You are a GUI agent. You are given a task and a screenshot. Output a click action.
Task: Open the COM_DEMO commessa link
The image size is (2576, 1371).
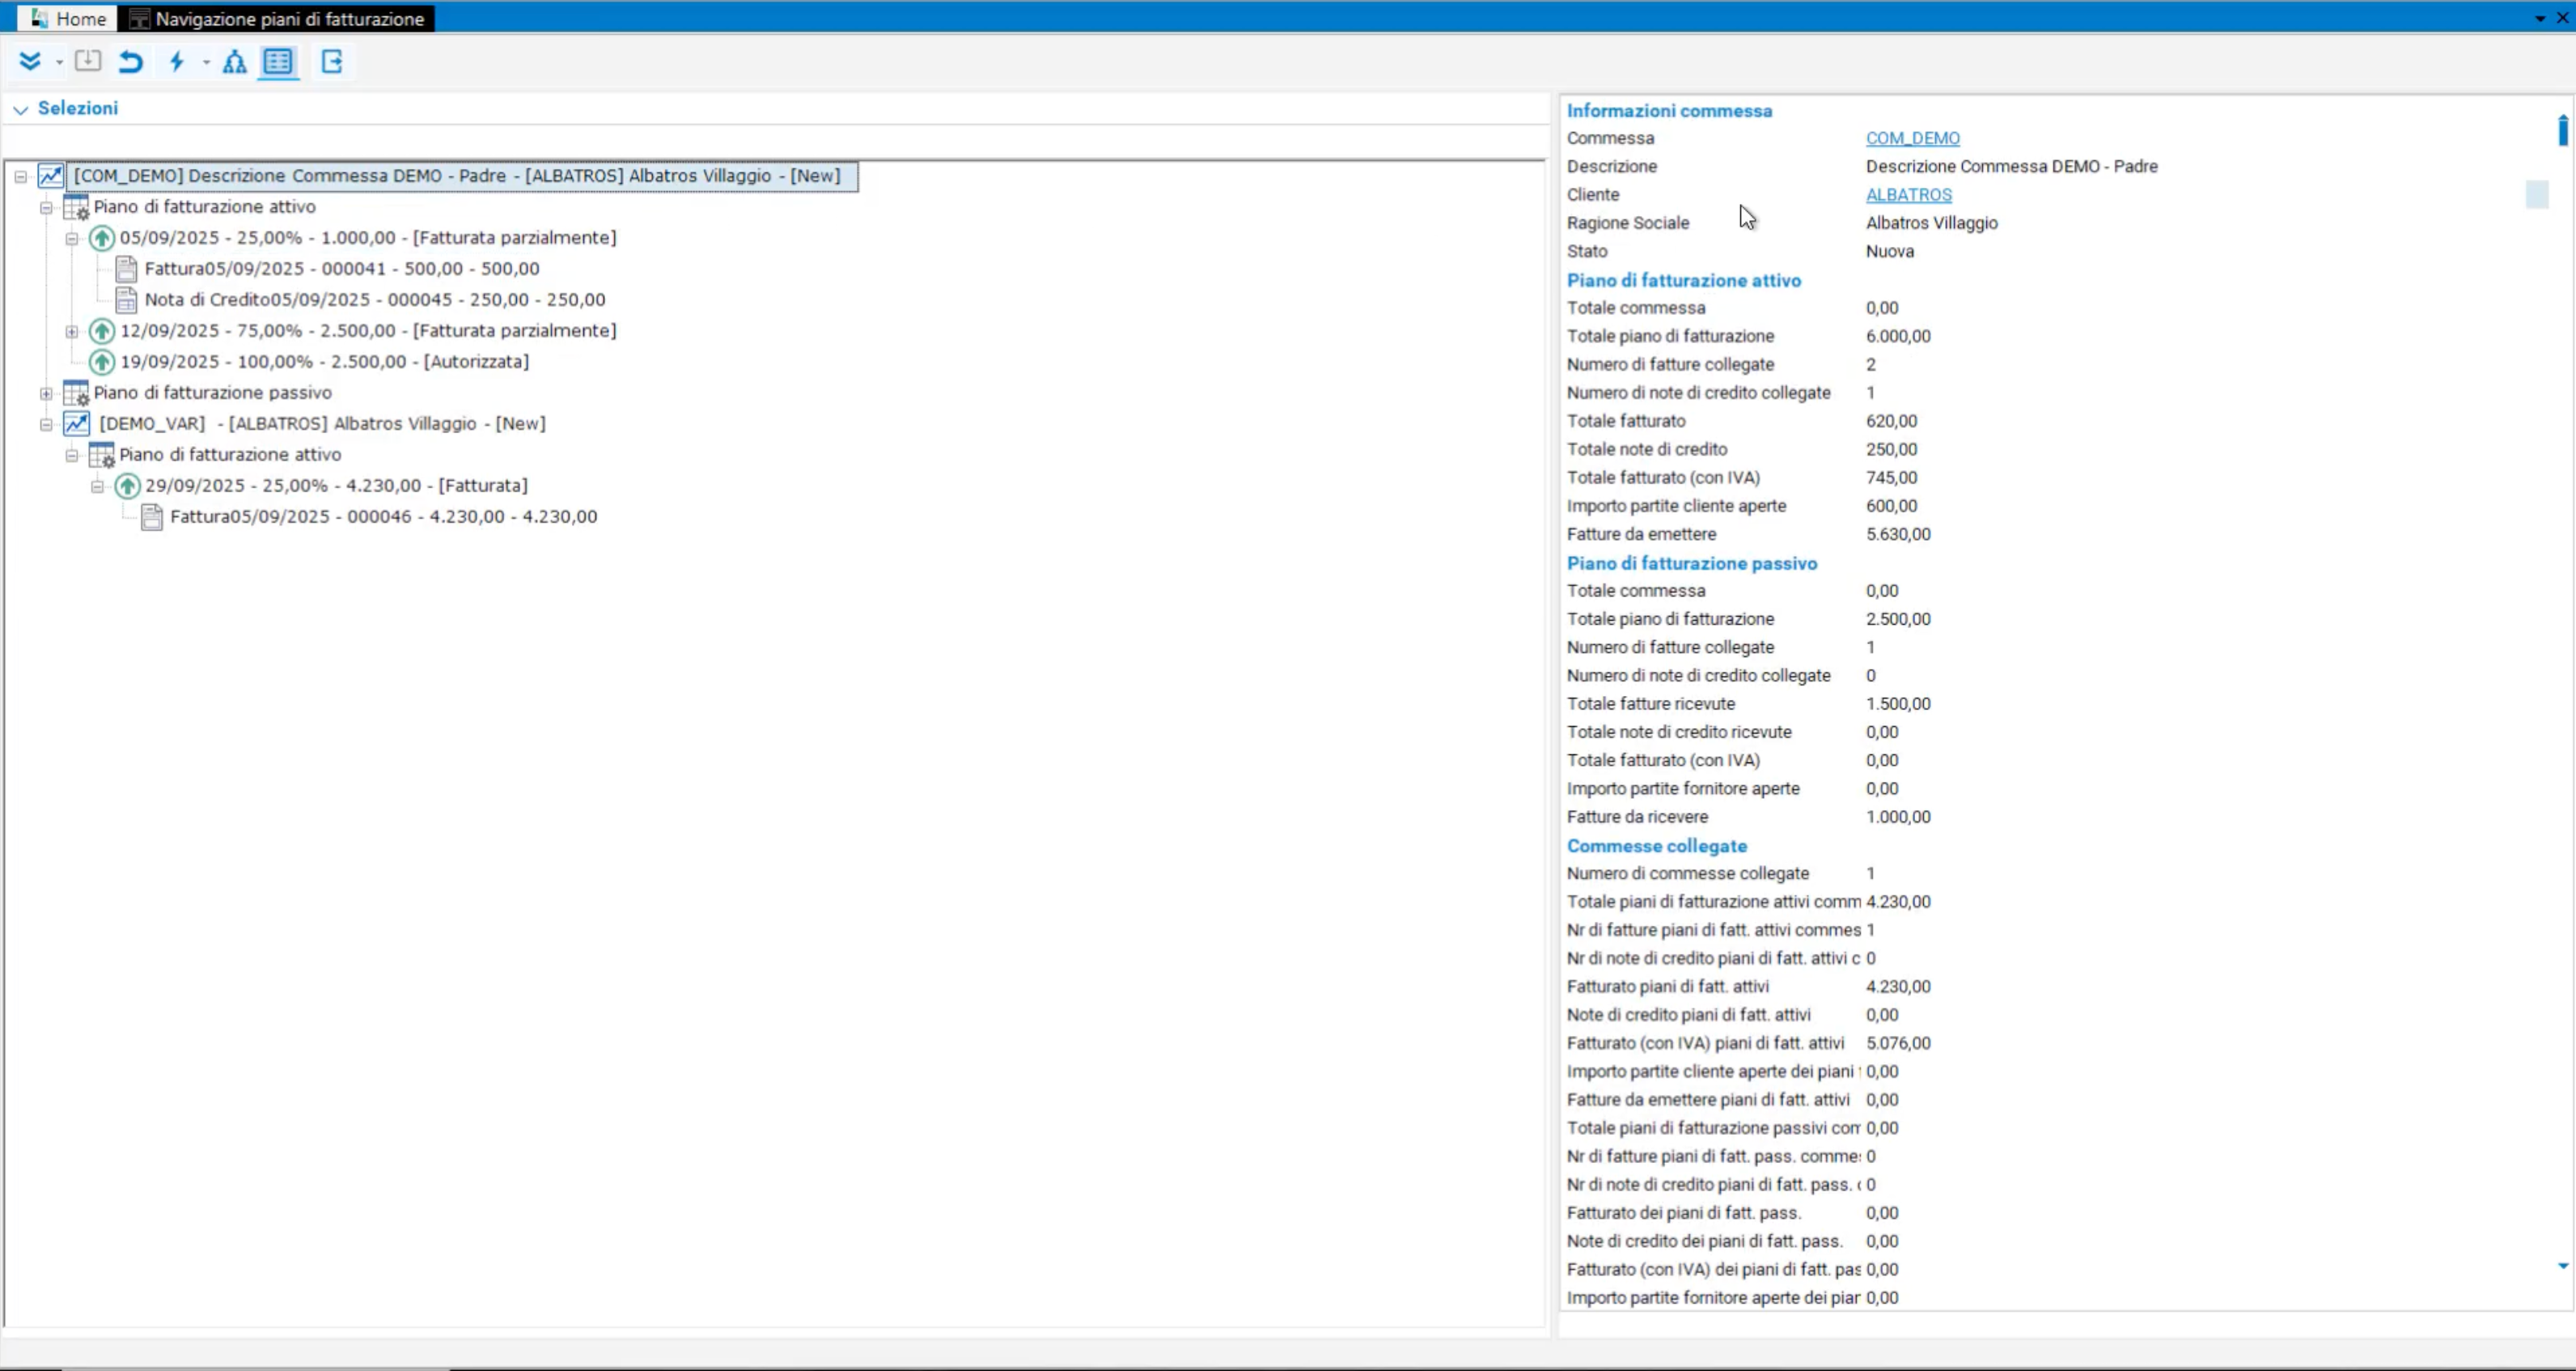click(x=1912, y=138)
